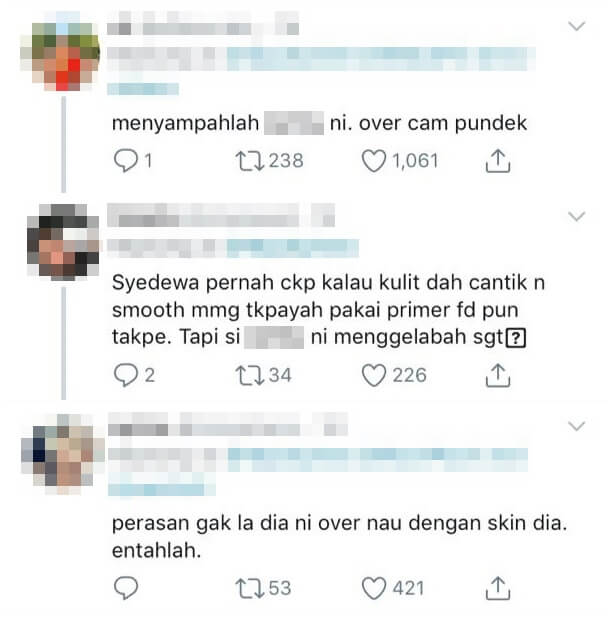Share the 'entahlah' tweet
This screenshot has height=617, width=613.
point(498,588)
